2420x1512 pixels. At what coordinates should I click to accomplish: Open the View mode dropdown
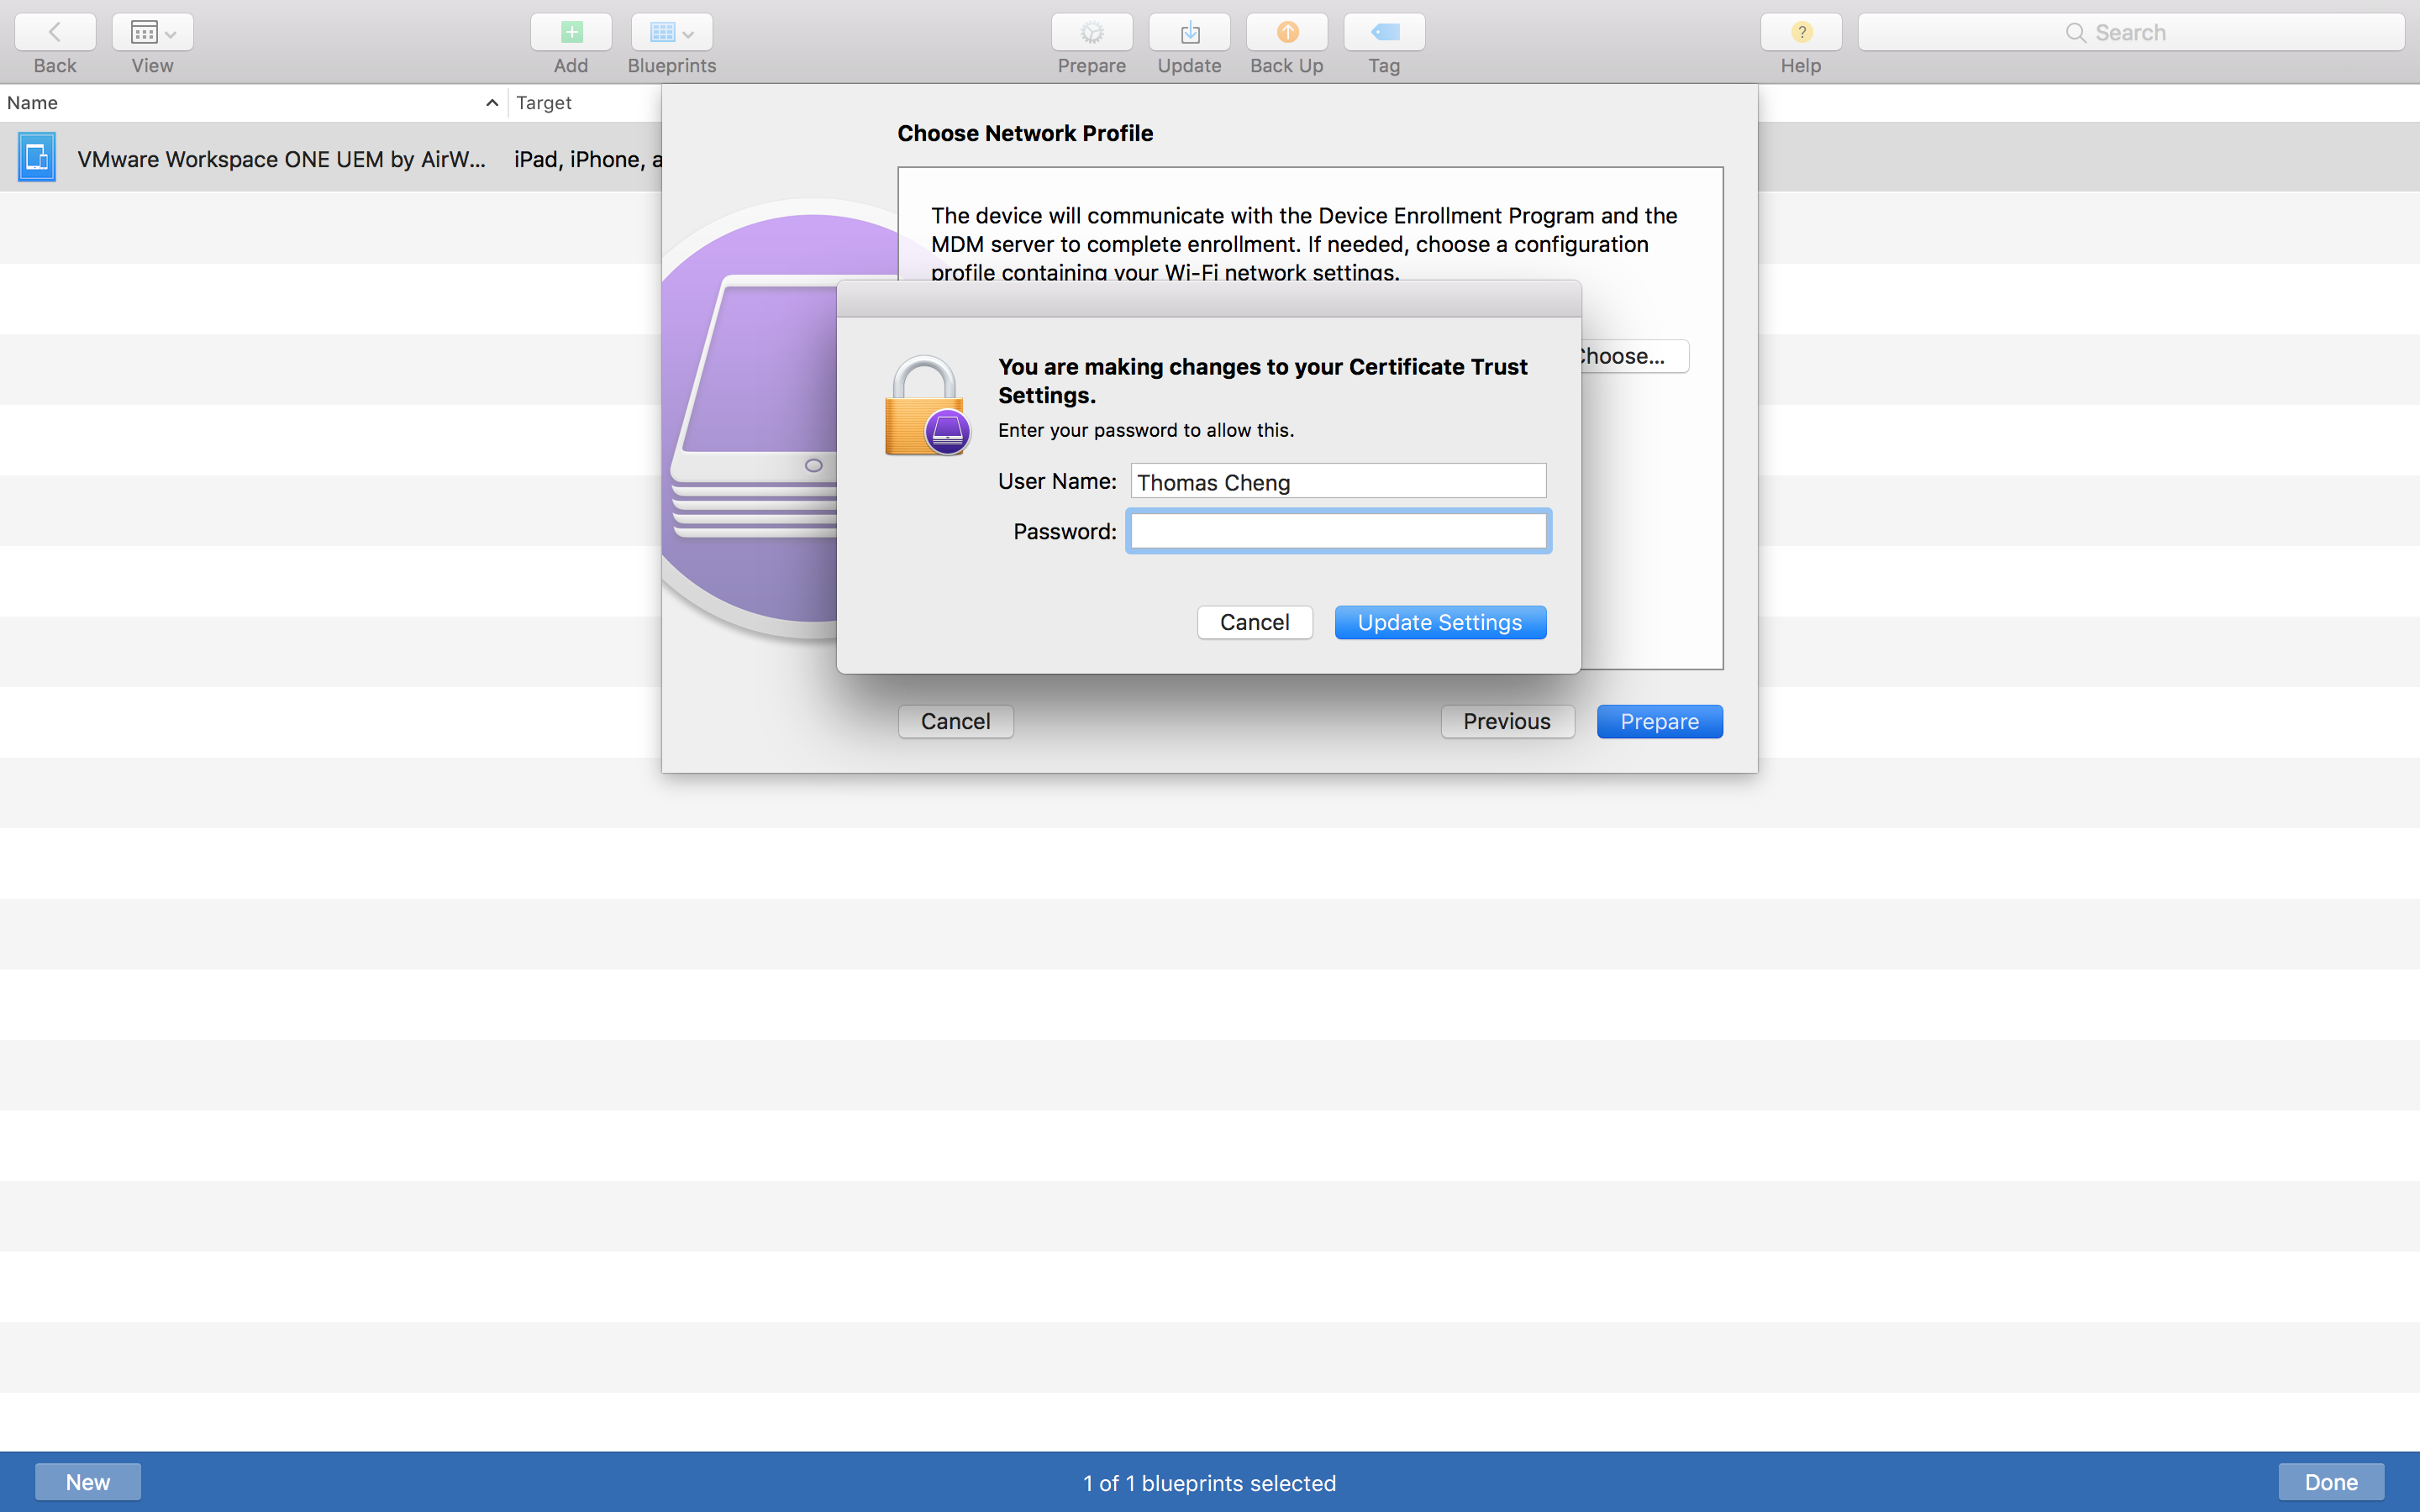pos(152,32)
